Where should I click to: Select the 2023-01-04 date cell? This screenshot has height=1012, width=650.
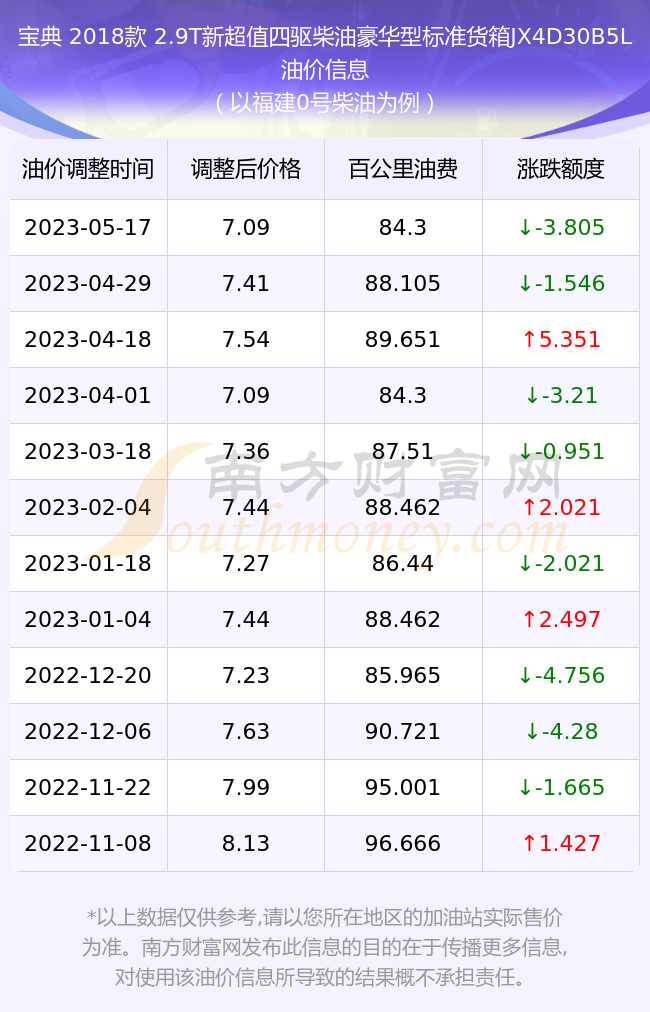pyautogui.click(x=88, y=620)
